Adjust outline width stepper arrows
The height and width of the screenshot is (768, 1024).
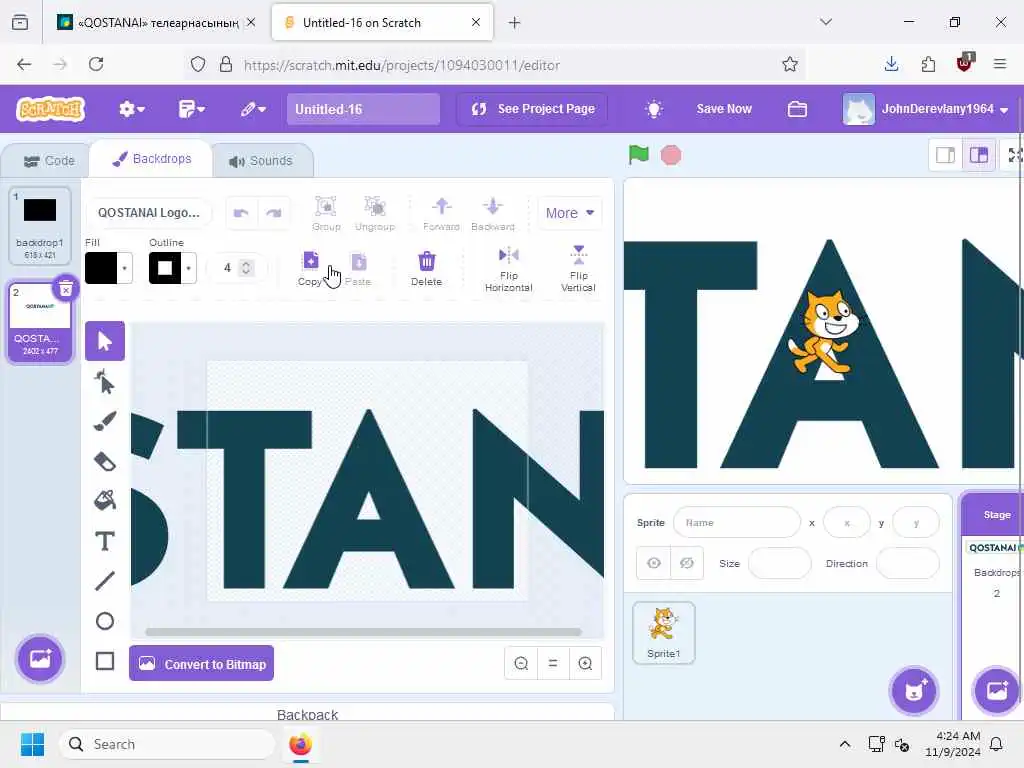coord(246,268)
